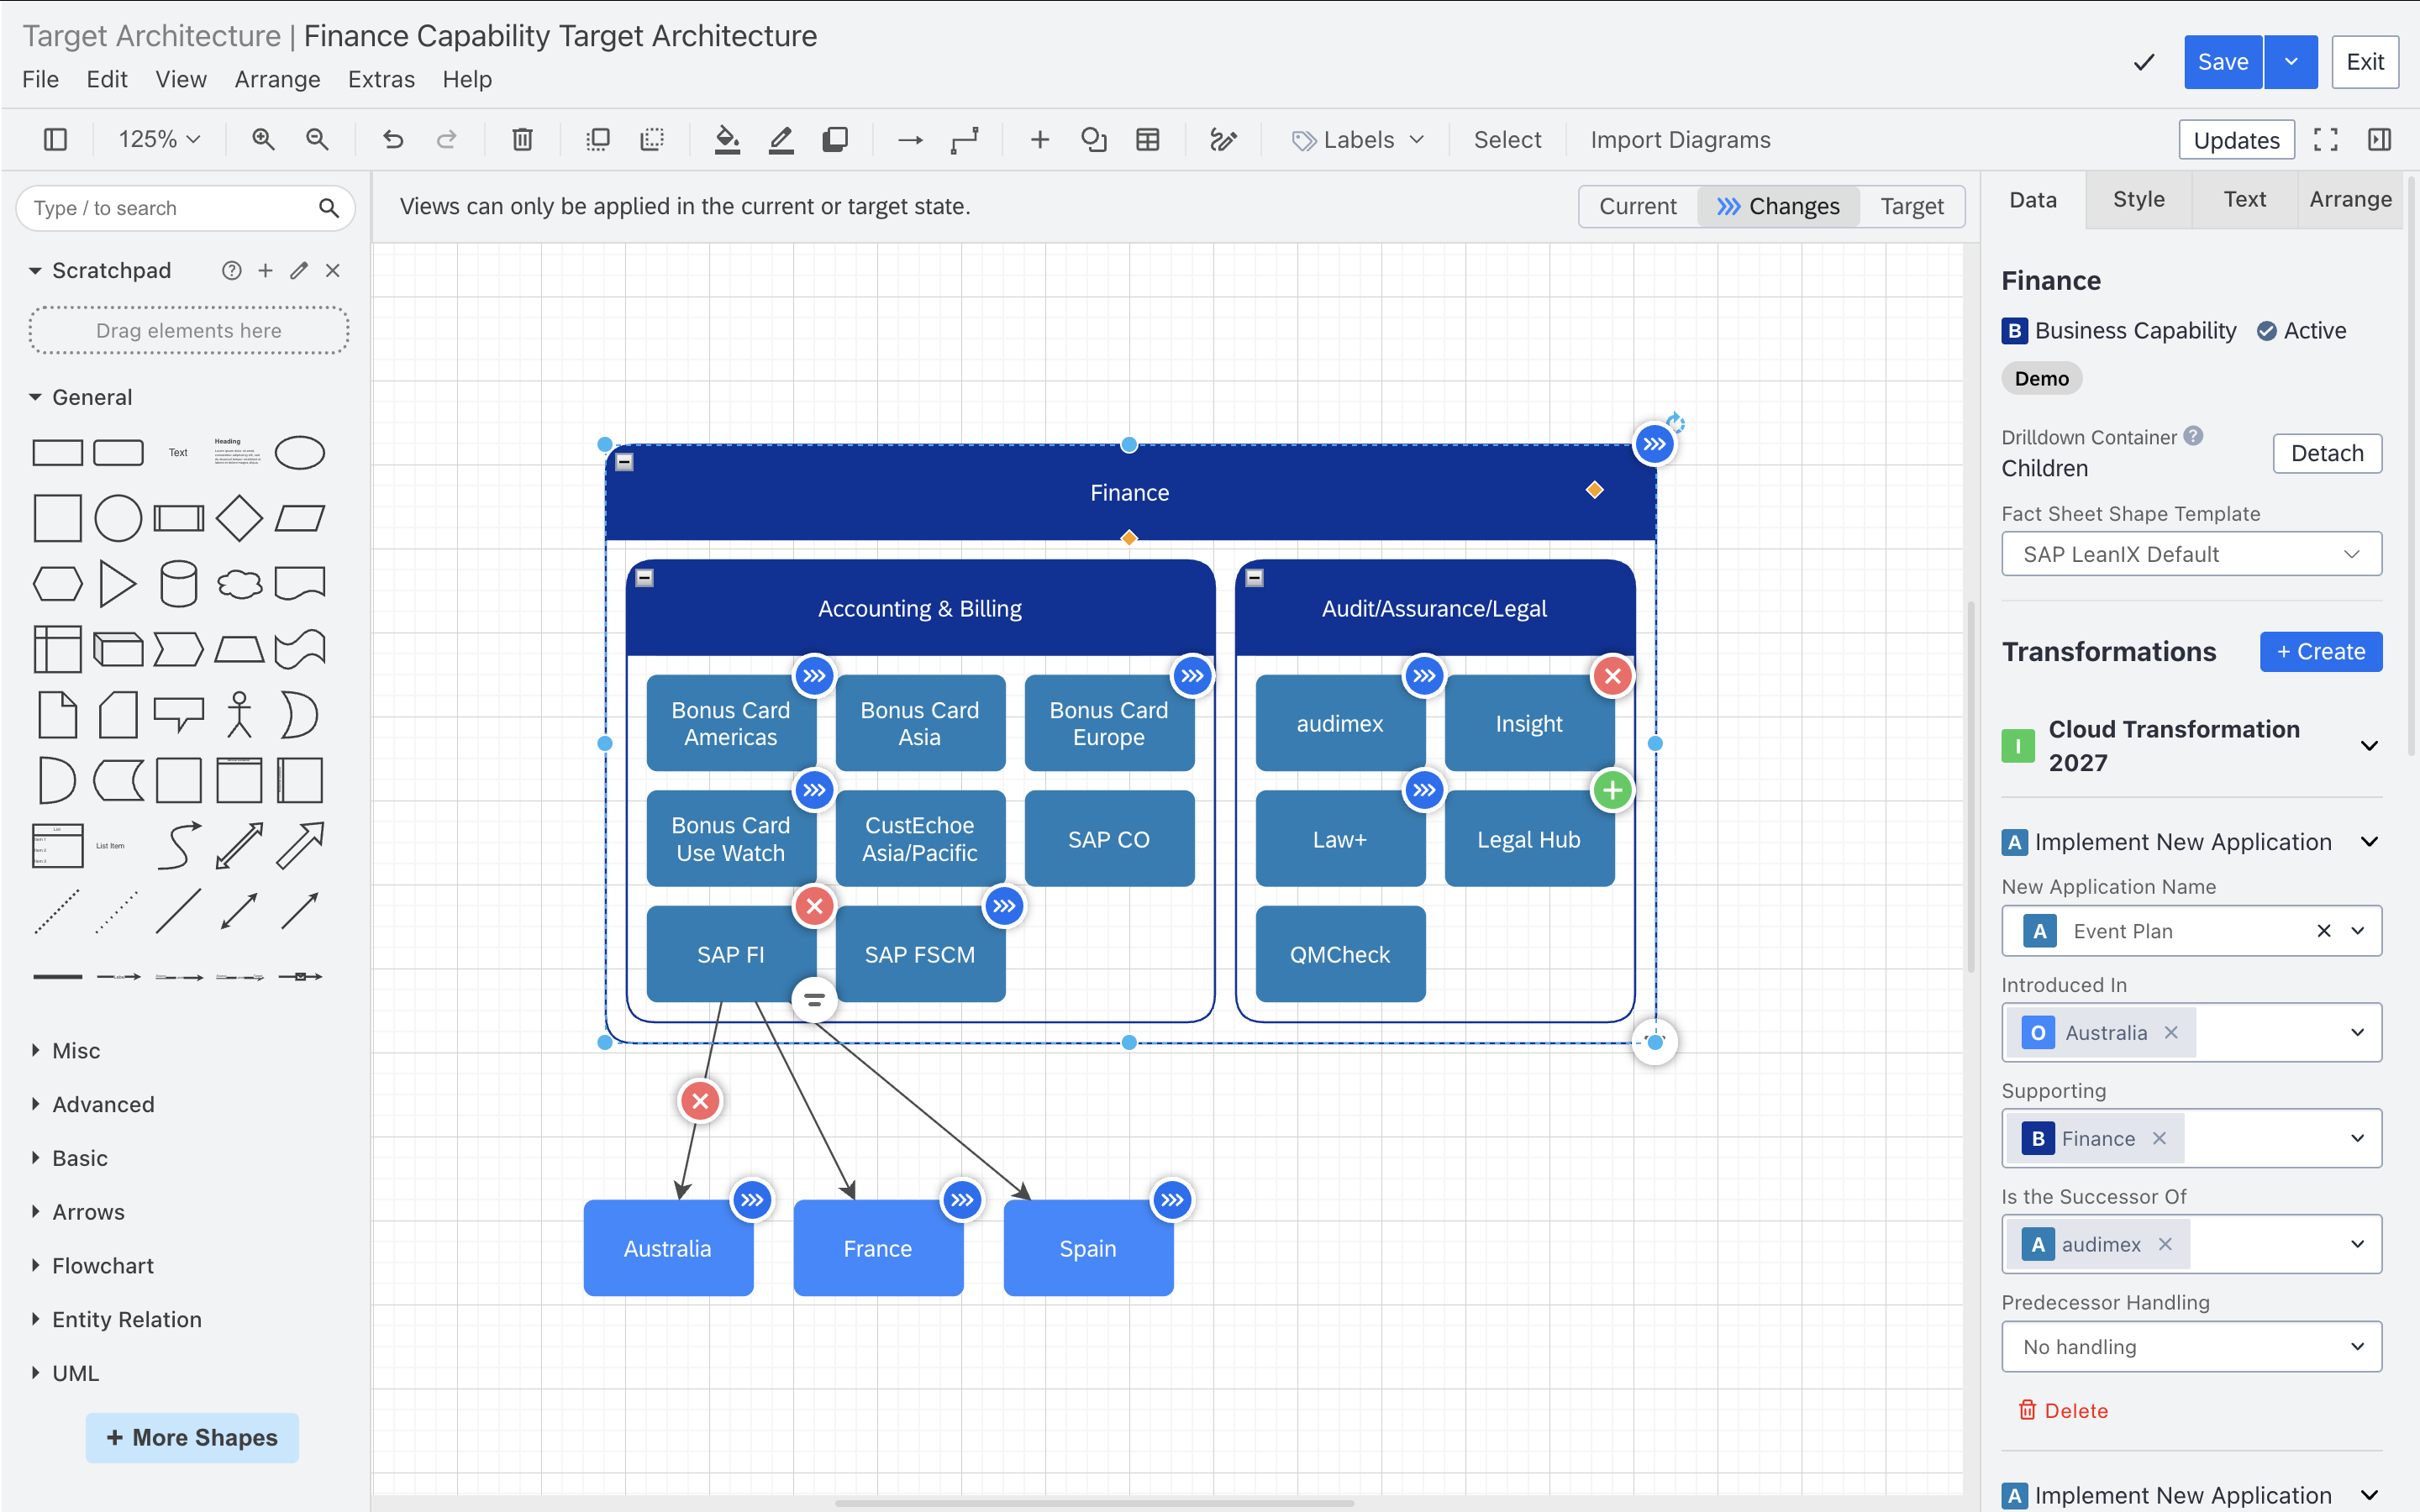Click the insert table icon
This screenshot has width=2420, height=1512.
pos(1148,139)
